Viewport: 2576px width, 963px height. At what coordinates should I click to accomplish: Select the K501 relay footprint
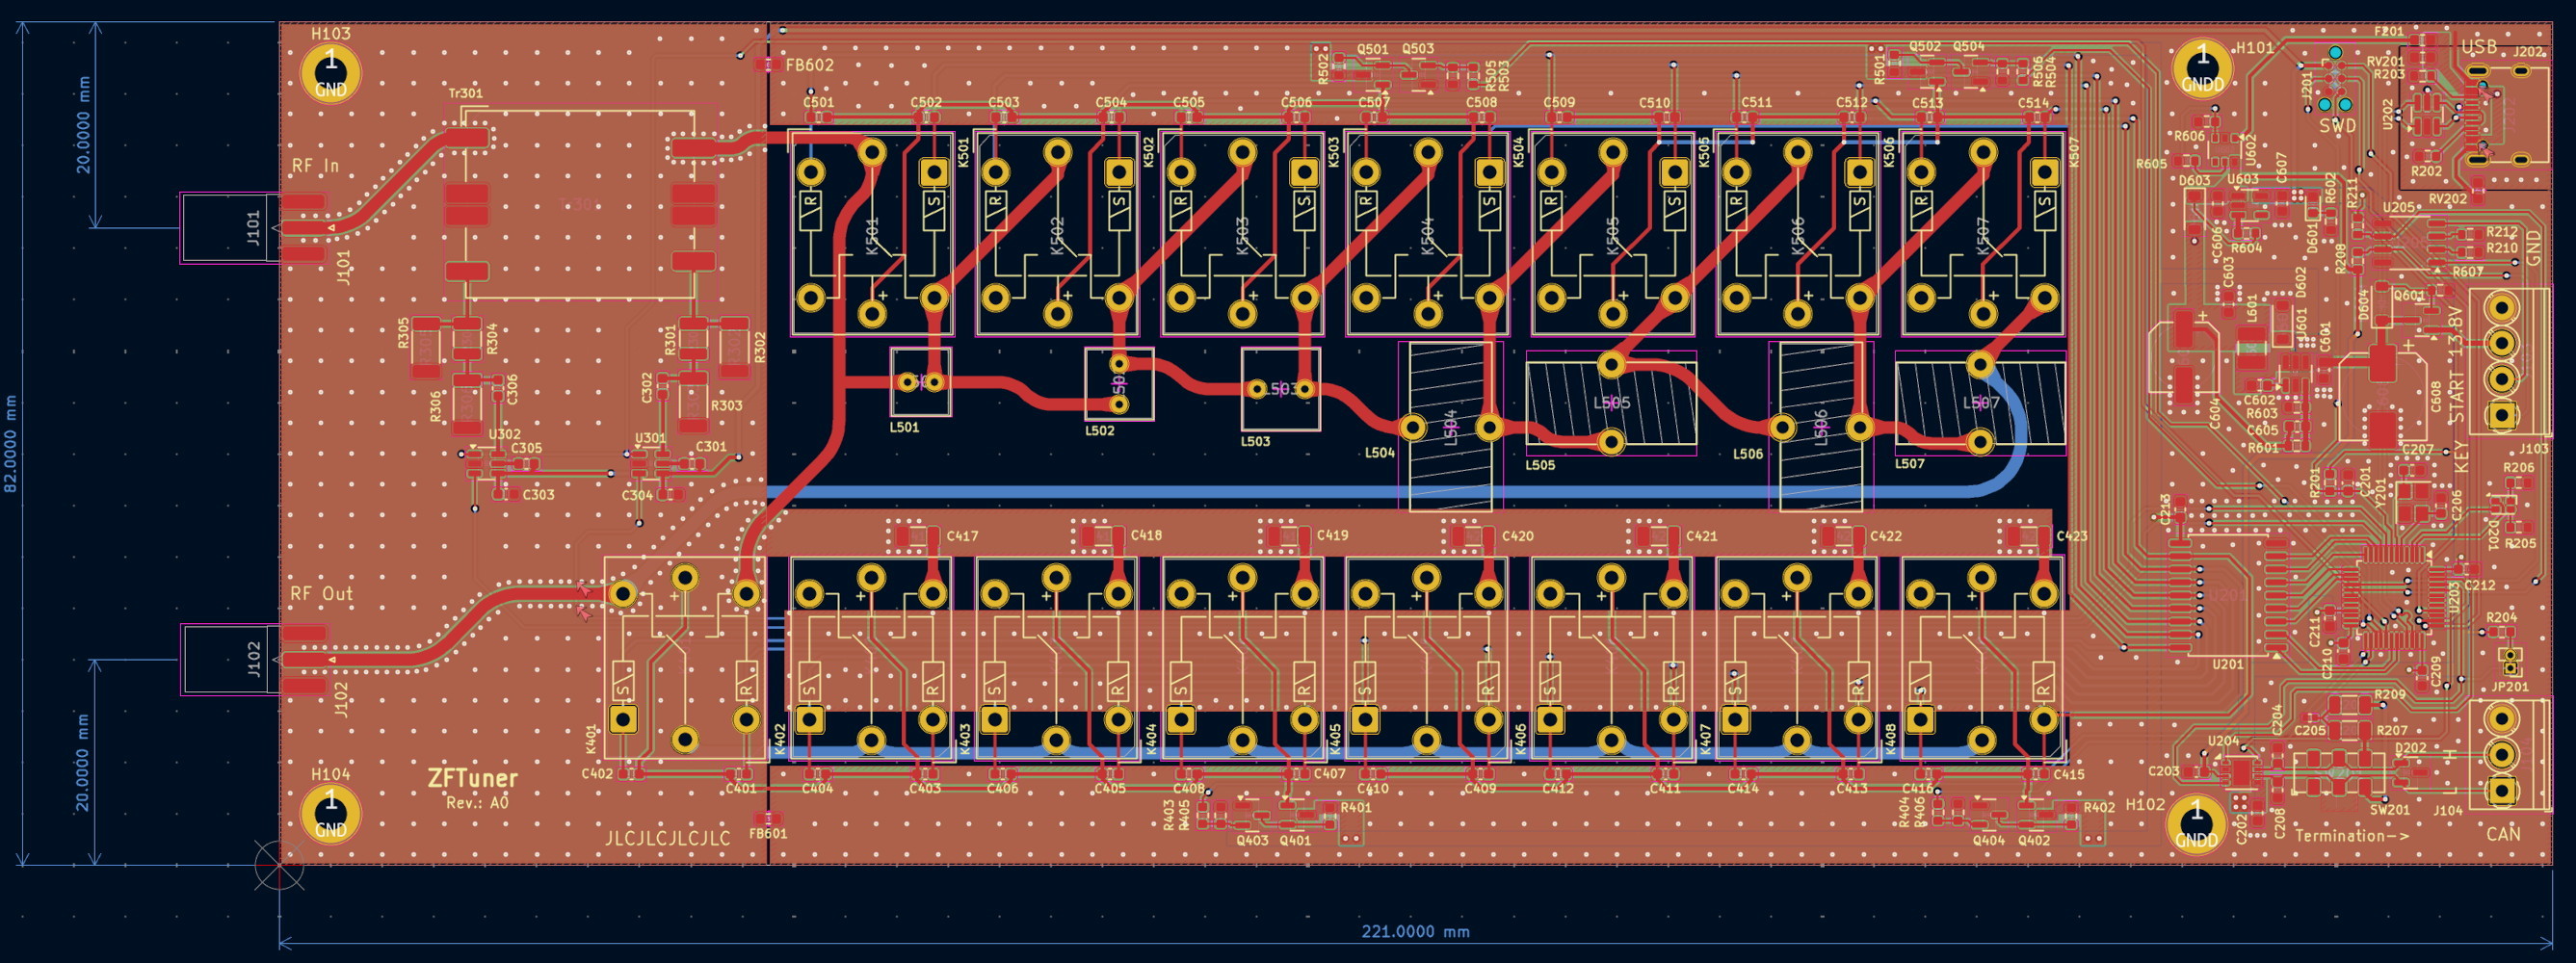pos(872,233)
